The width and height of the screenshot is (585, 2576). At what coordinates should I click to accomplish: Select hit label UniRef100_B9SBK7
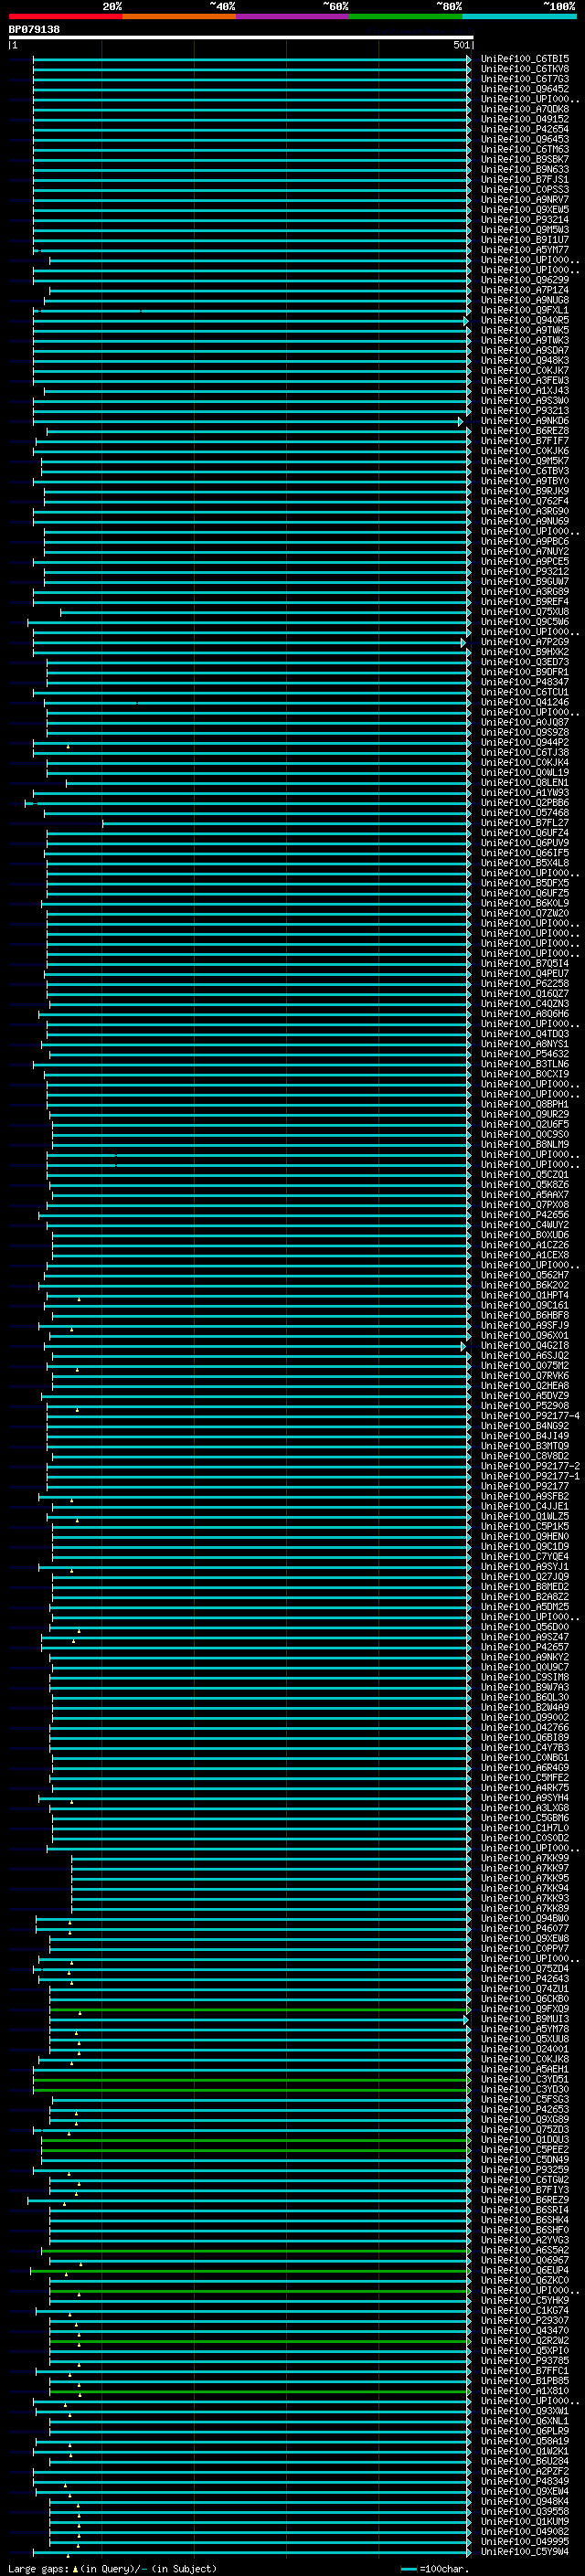(x=524, y=159)
